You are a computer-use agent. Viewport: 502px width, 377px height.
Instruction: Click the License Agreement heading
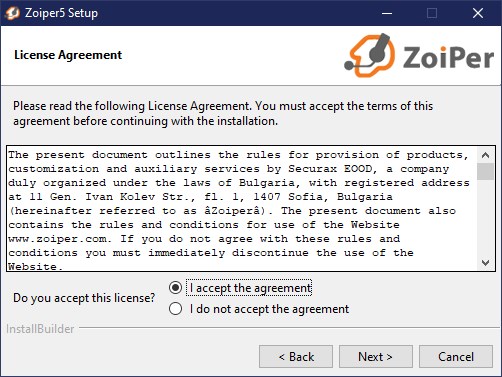click(x=68, y=55)
